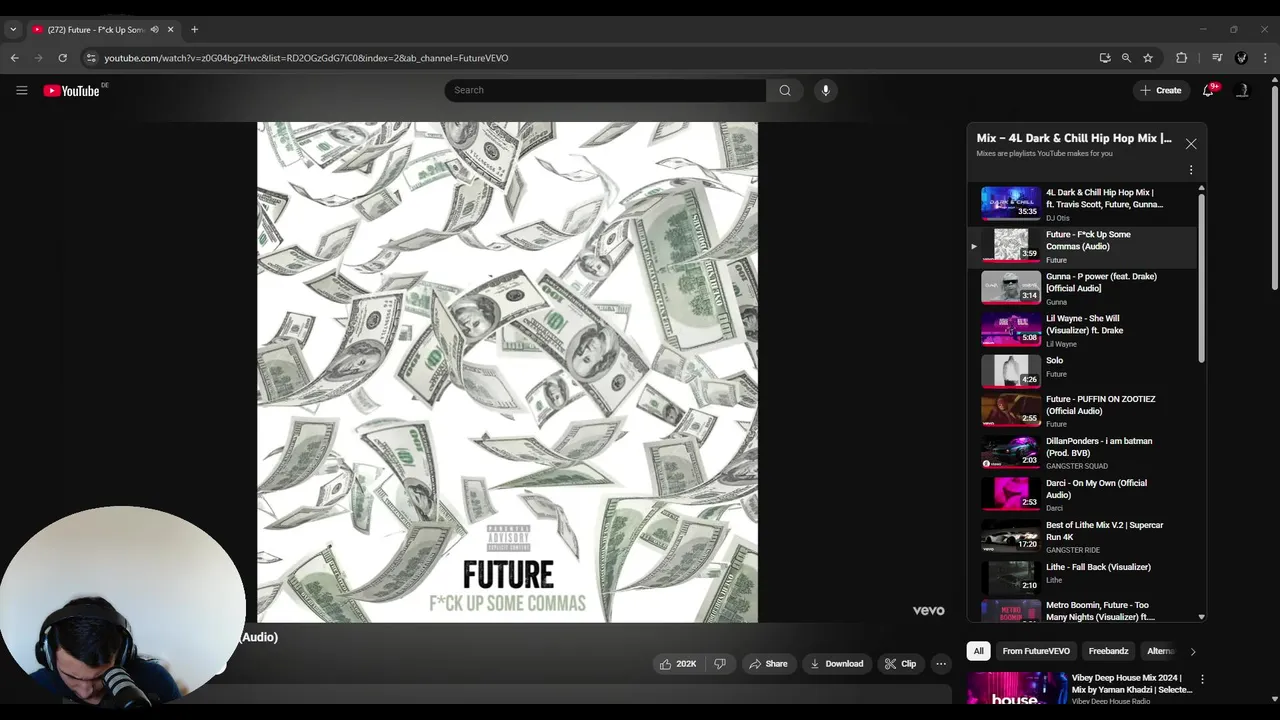1280x720 pixels.
Task: Click the install app icon in the address bar
Action: tap(1105, 58)
